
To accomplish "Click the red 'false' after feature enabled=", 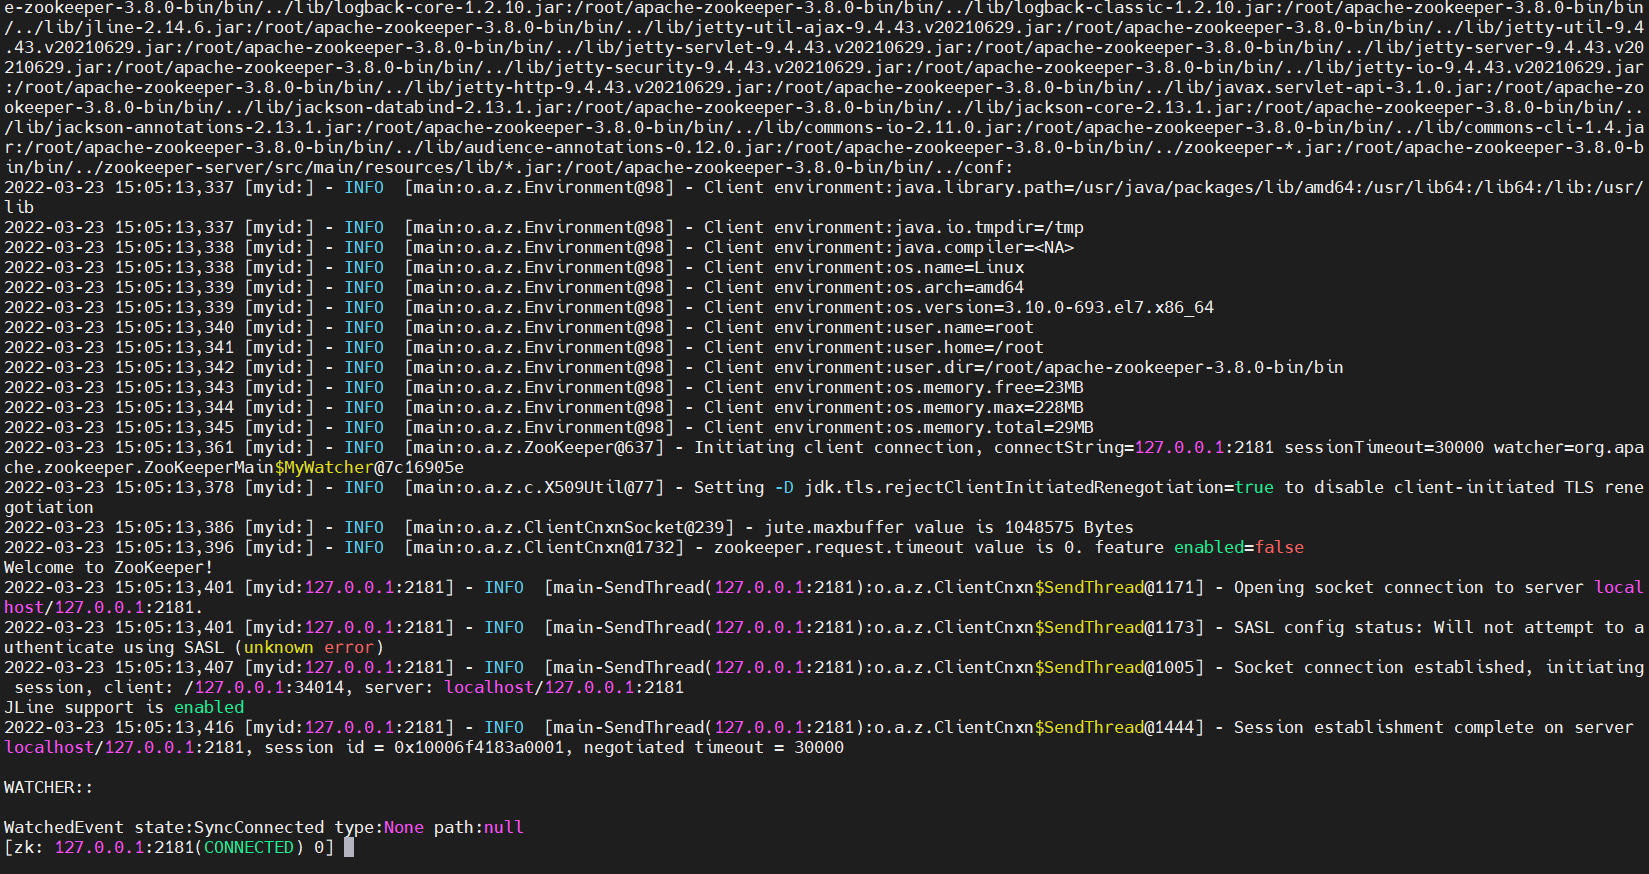I will [x=1279, y=547].
